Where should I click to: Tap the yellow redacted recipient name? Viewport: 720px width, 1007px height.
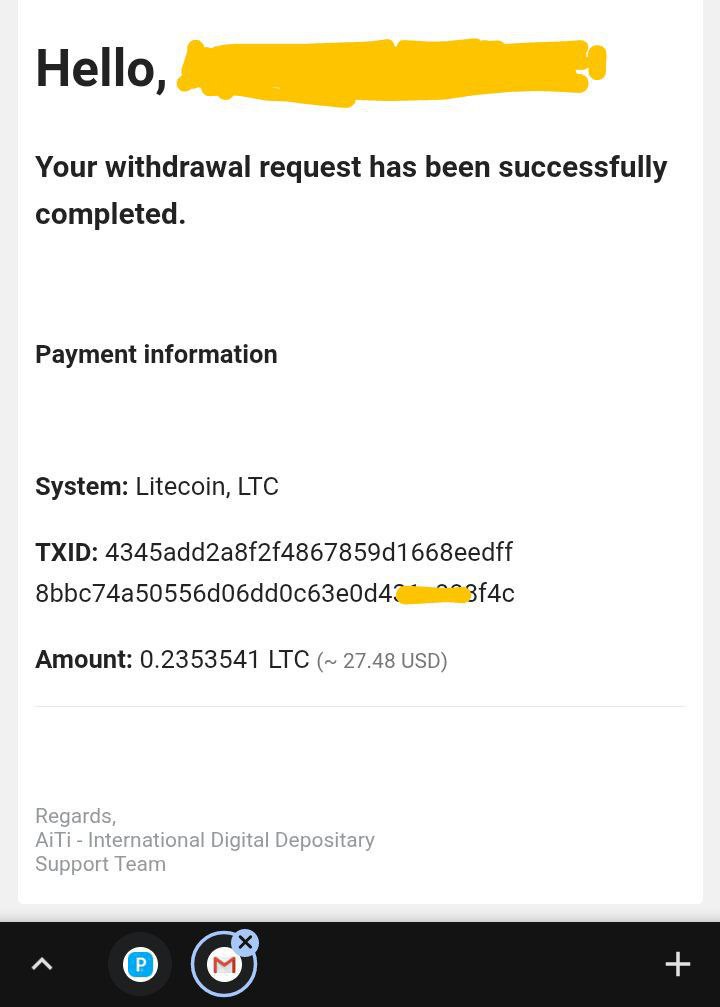click(391, 71)
